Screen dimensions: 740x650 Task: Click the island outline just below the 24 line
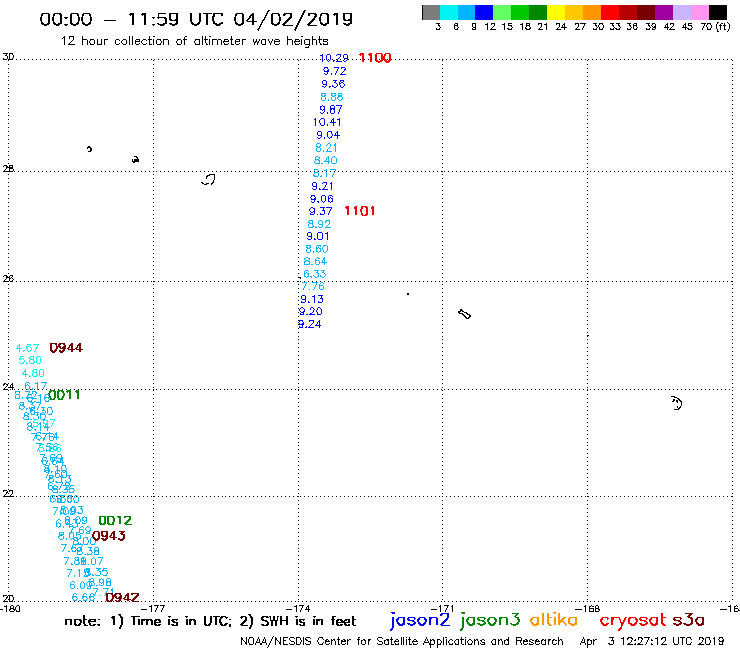pos(677,403)
